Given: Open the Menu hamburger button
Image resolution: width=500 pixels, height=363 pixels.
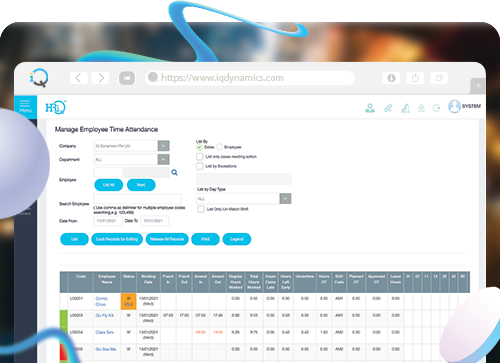Looking at the screenshot, I should [x=25, y=107].
